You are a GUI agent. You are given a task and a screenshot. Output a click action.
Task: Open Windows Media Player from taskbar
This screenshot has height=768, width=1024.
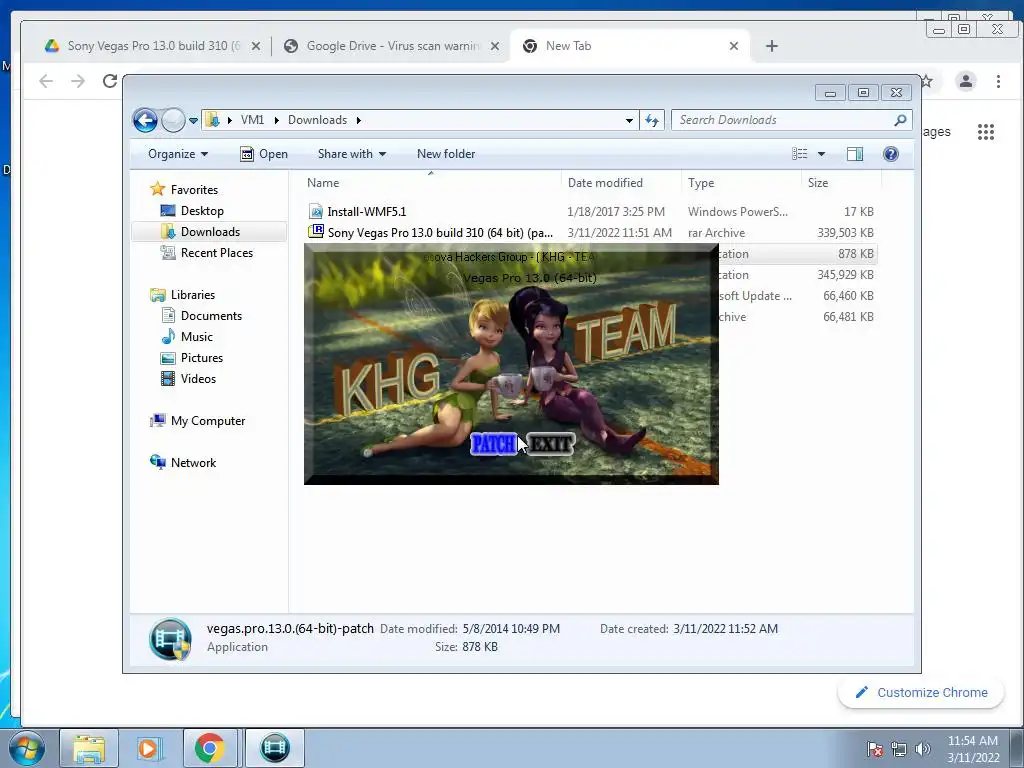point(149,748)
